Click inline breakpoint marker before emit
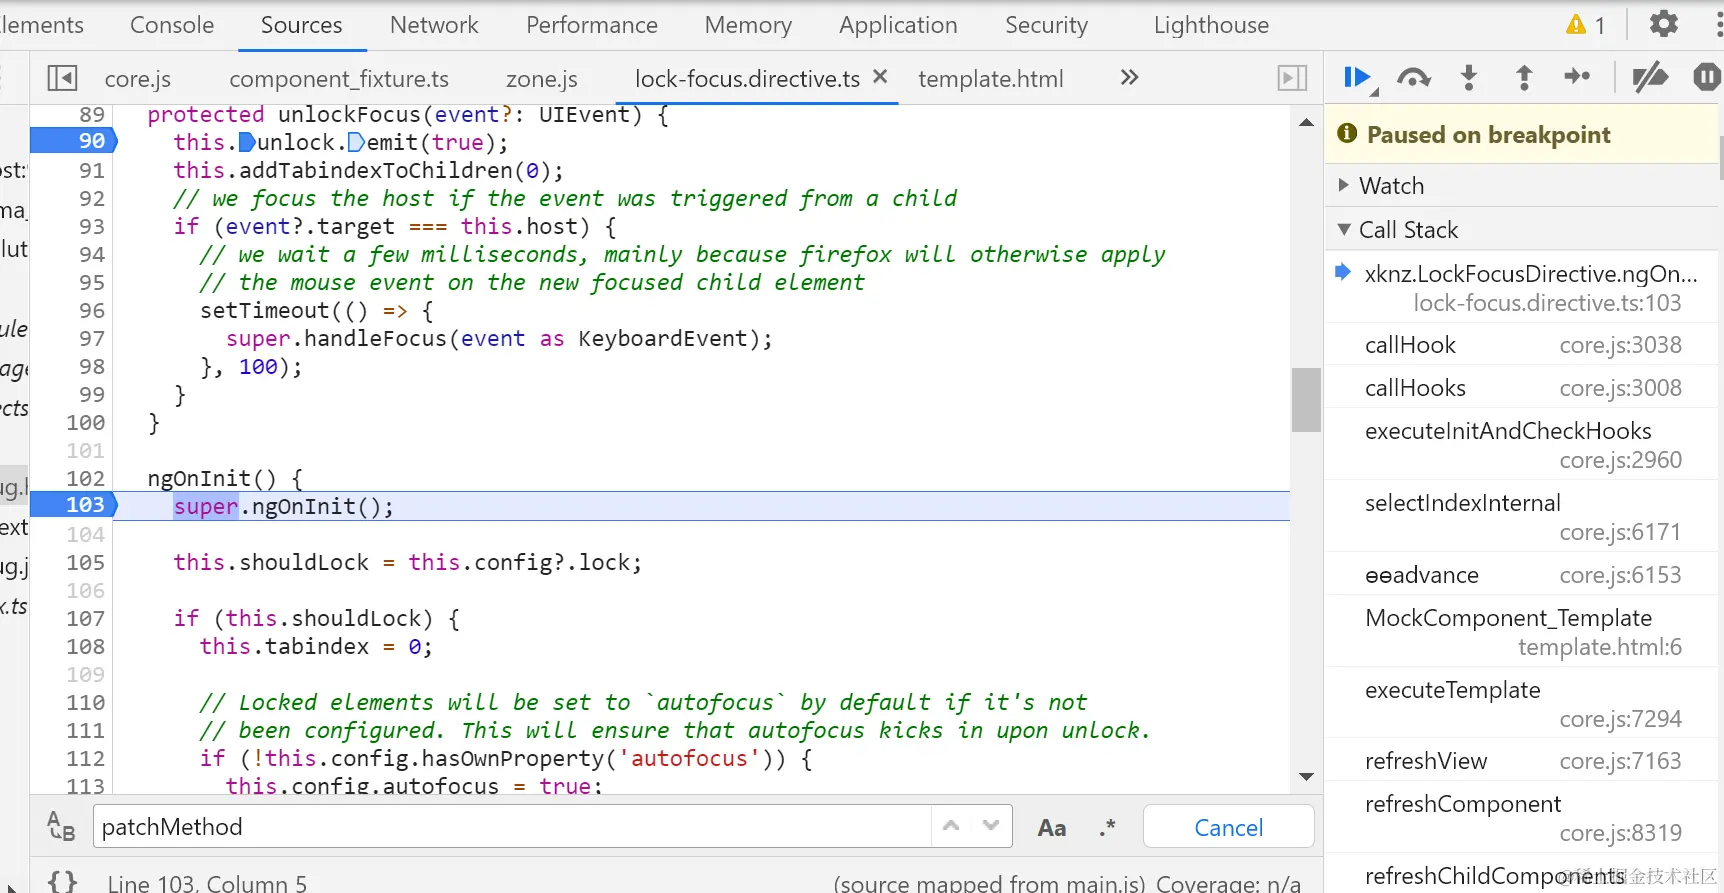 coord(357,143)
